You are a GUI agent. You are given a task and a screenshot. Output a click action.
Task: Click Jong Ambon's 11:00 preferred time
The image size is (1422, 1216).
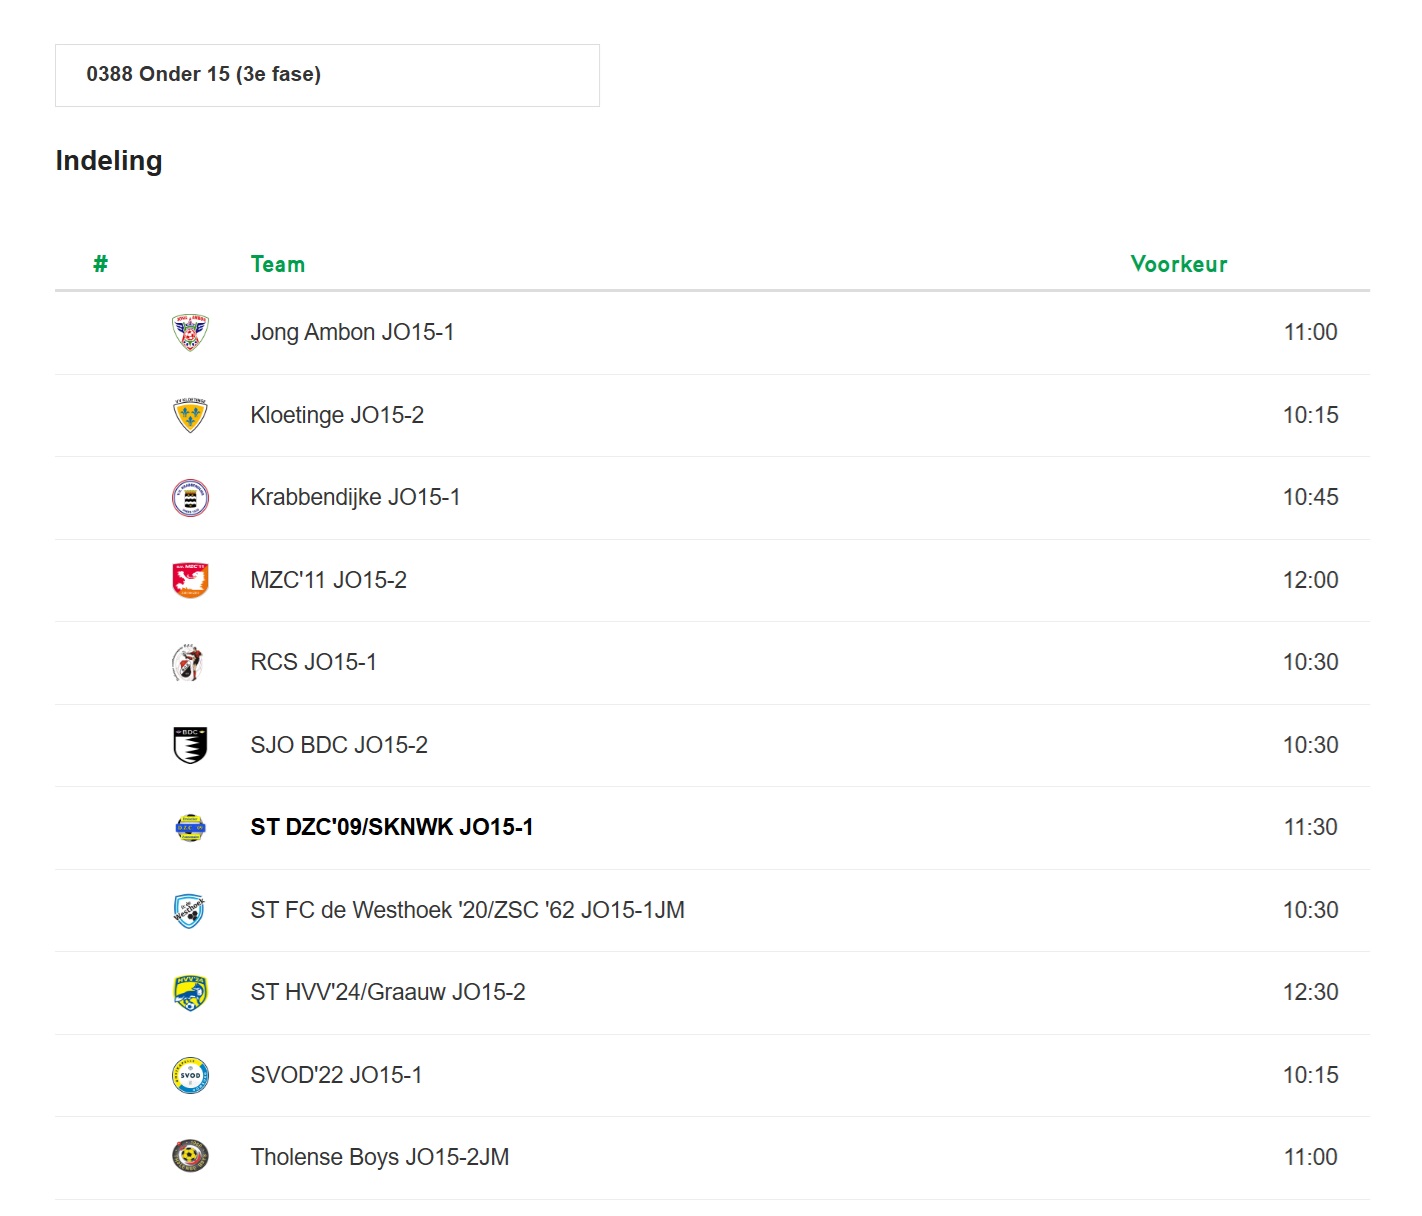[1310, 332]
